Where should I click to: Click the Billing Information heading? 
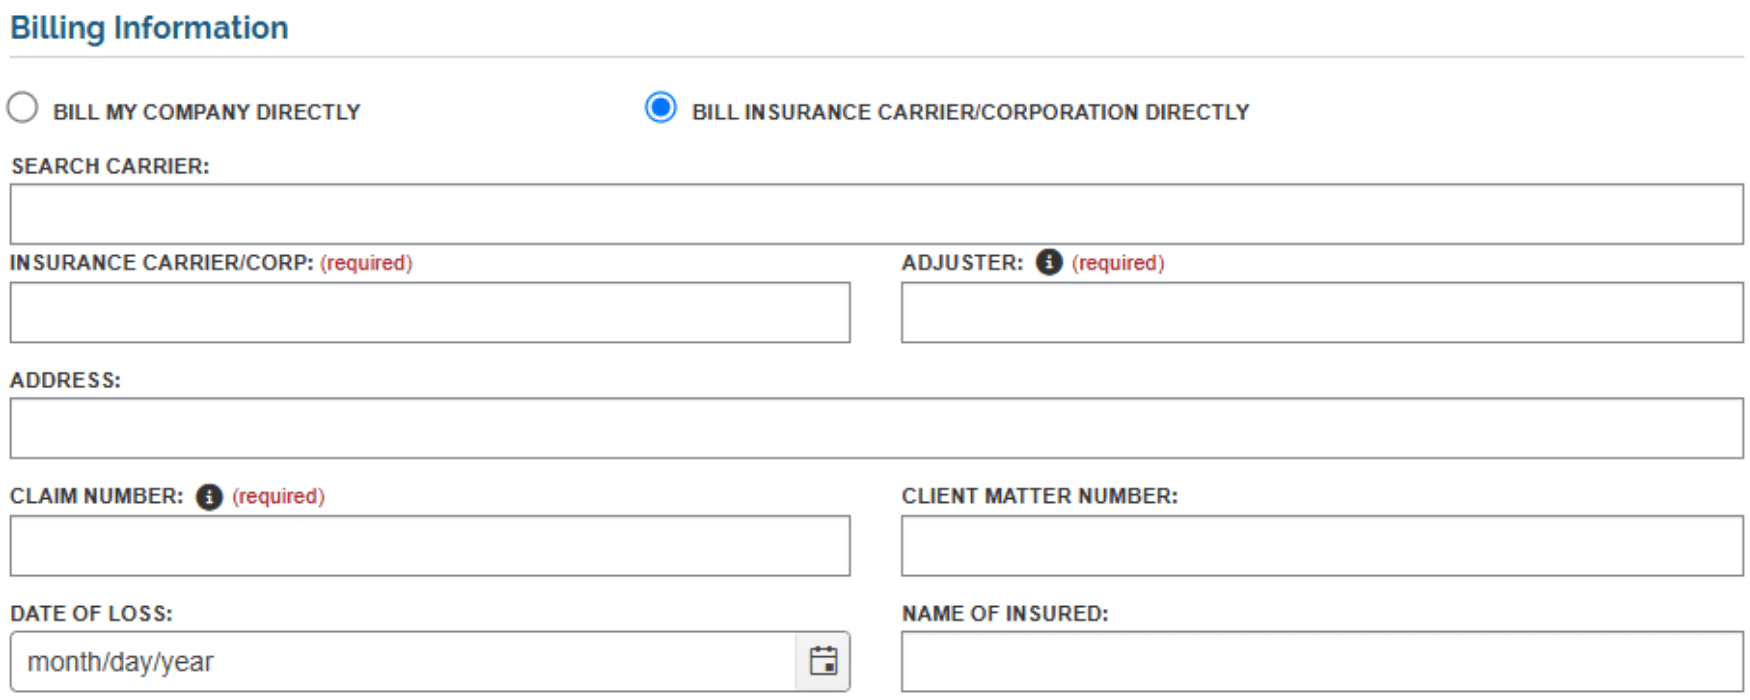click(x=149, y=28)
